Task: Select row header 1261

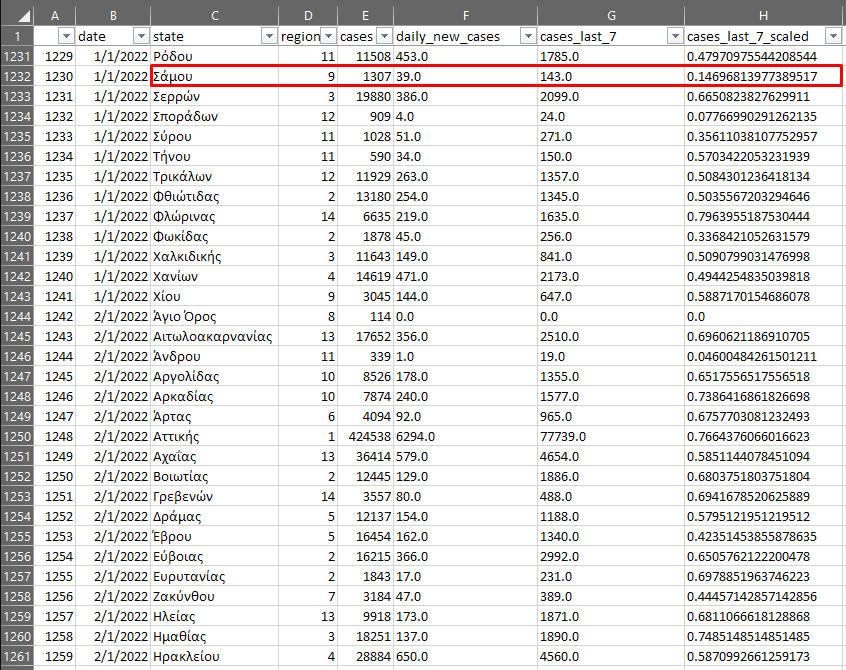Action: tap(17, 657)
